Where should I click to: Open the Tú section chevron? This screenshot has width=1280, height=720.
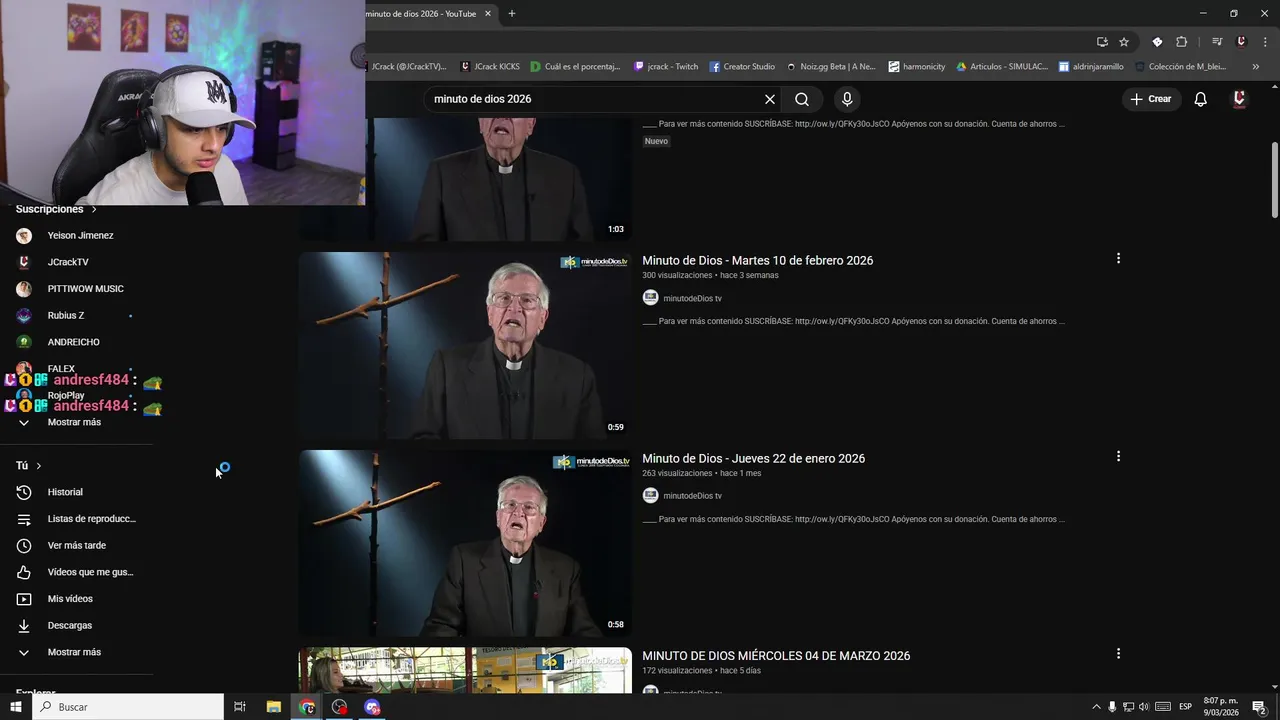(39, 466)
